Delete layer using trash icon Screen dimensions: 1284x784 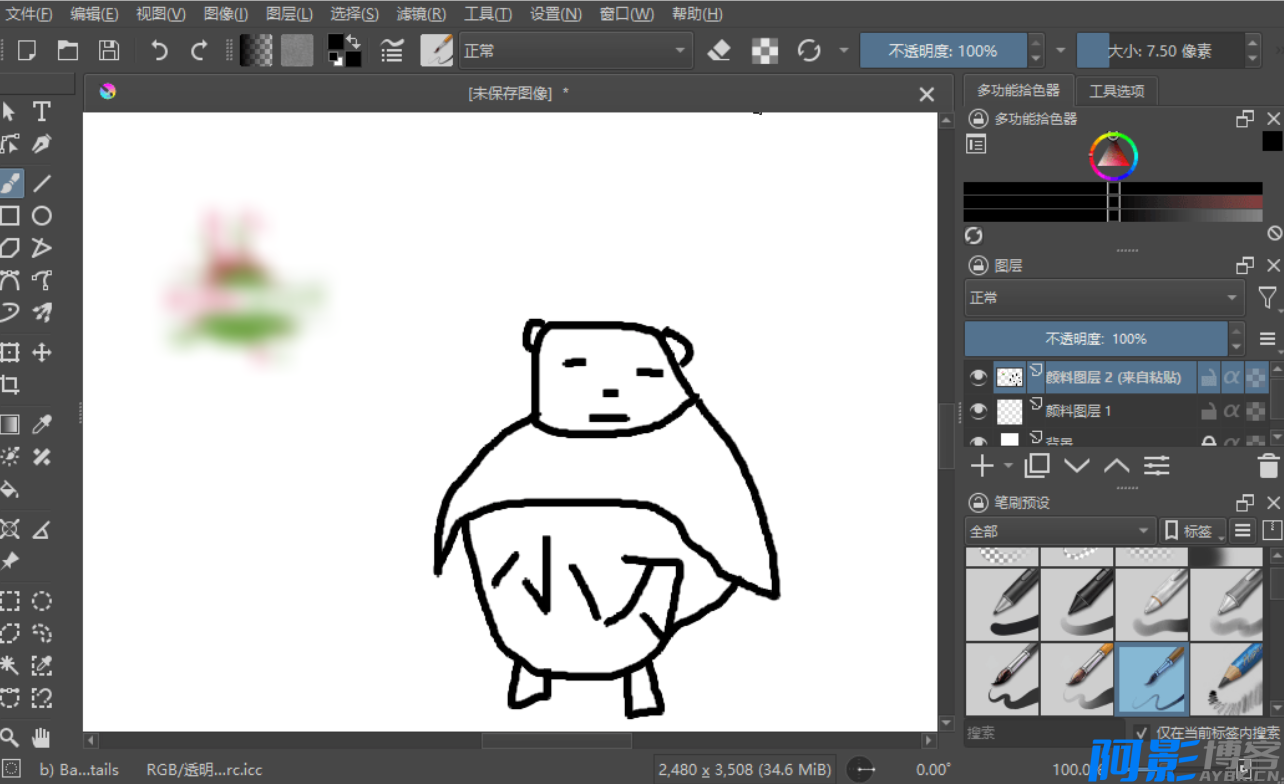(1268, 466)
